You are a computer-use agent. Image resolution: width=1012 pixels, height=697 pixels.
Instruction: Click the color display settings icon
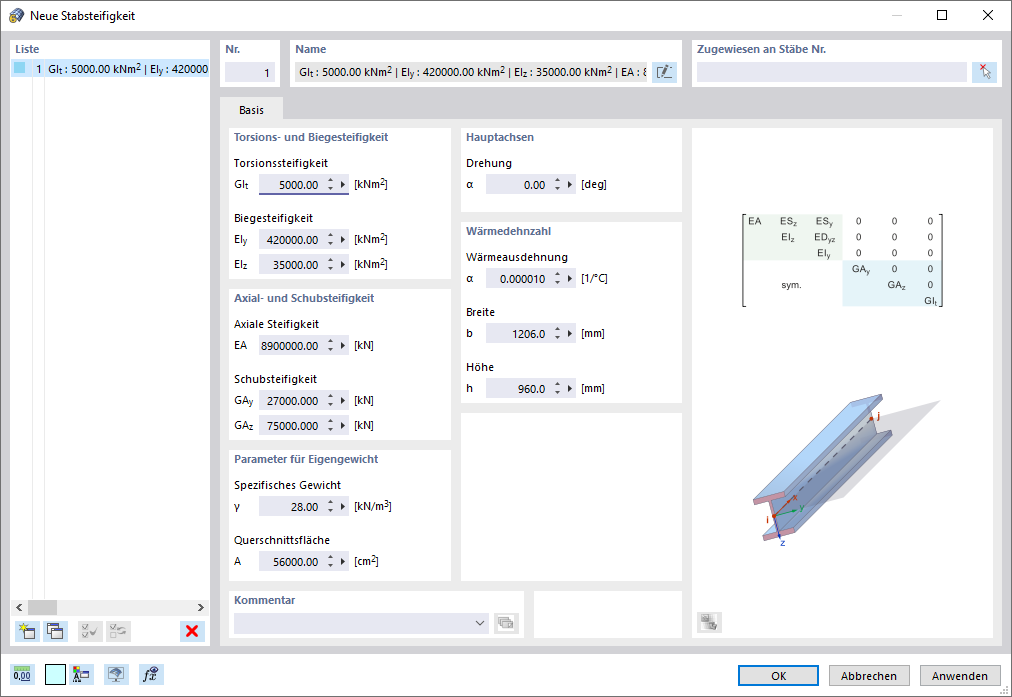(x=81, y=674)
